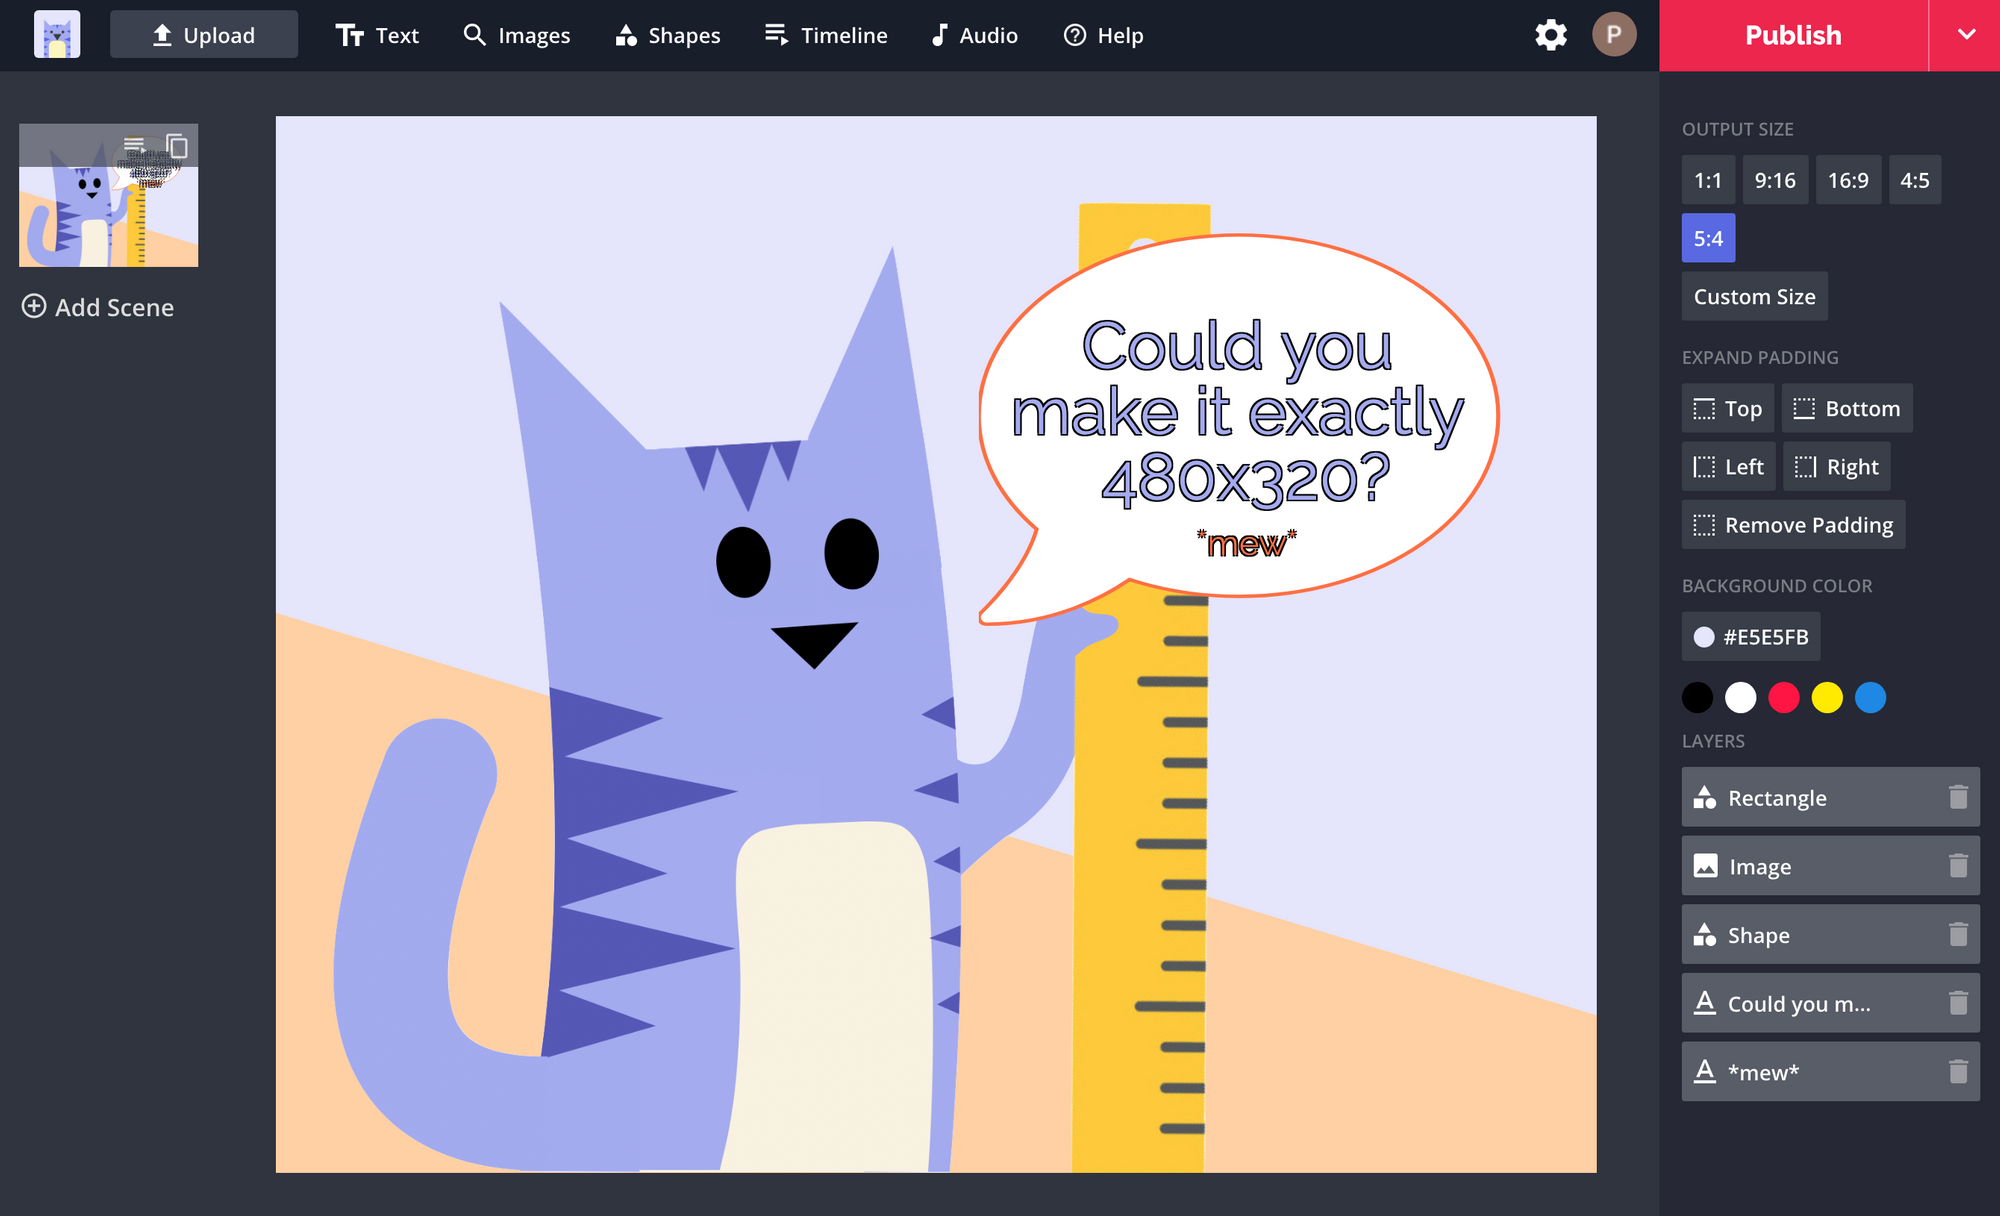Delete the Rectangle layer

pyautogui.click(x=1957, y=797)
